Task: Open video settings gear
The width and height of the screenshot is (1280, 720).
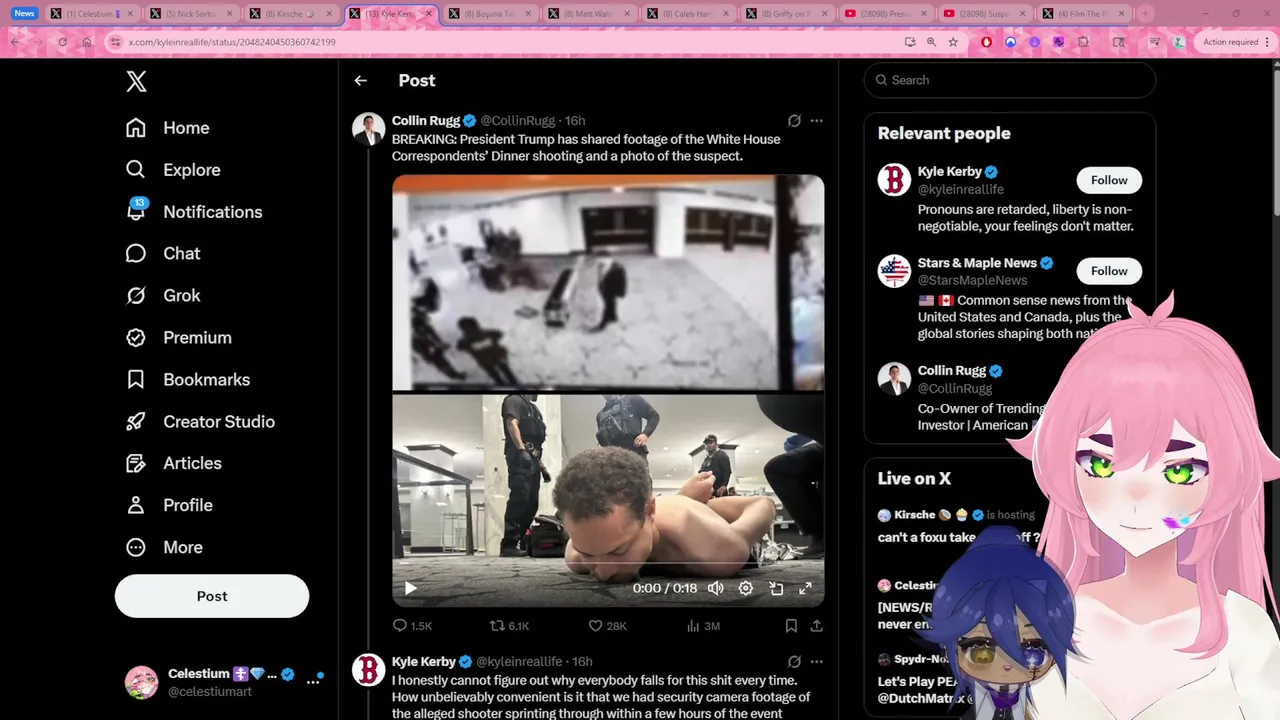Action: point(746,588)
